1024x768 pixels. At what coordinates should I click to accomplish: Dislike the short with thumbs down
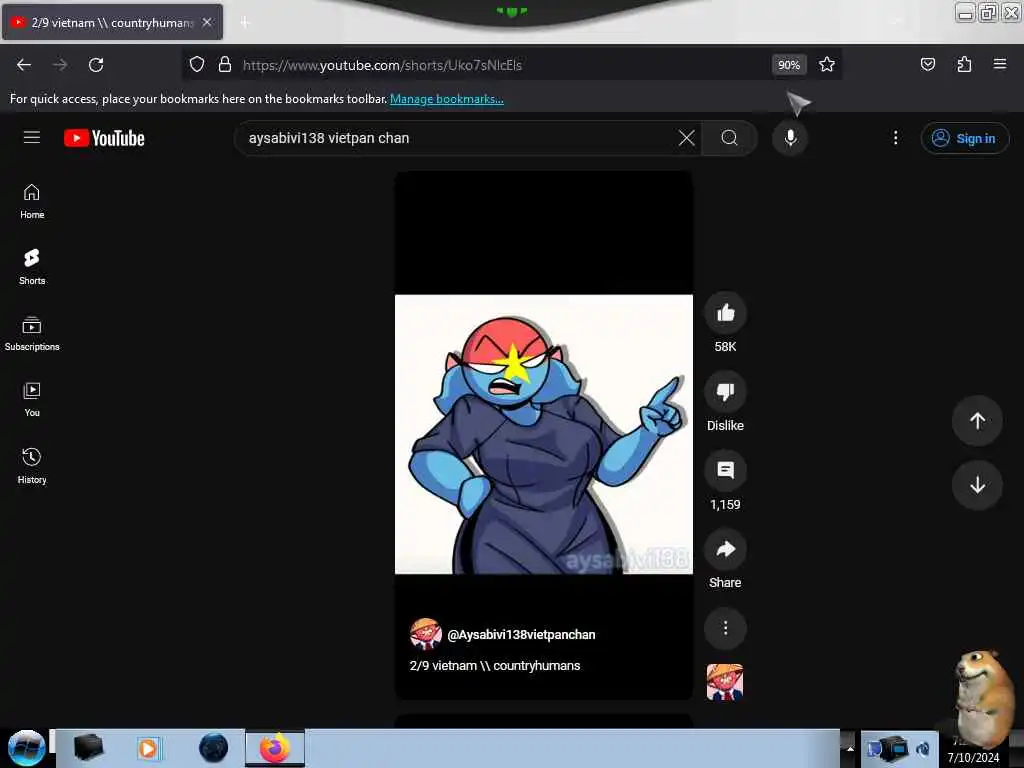coord(725,392)
